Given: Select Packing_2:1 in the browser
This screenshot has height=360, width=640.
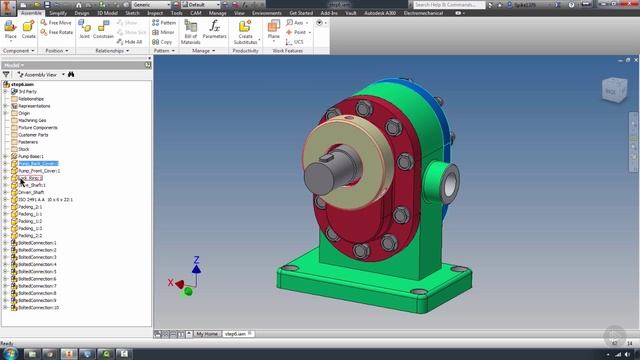Looking at the screenshot, I should coord(30,207).
